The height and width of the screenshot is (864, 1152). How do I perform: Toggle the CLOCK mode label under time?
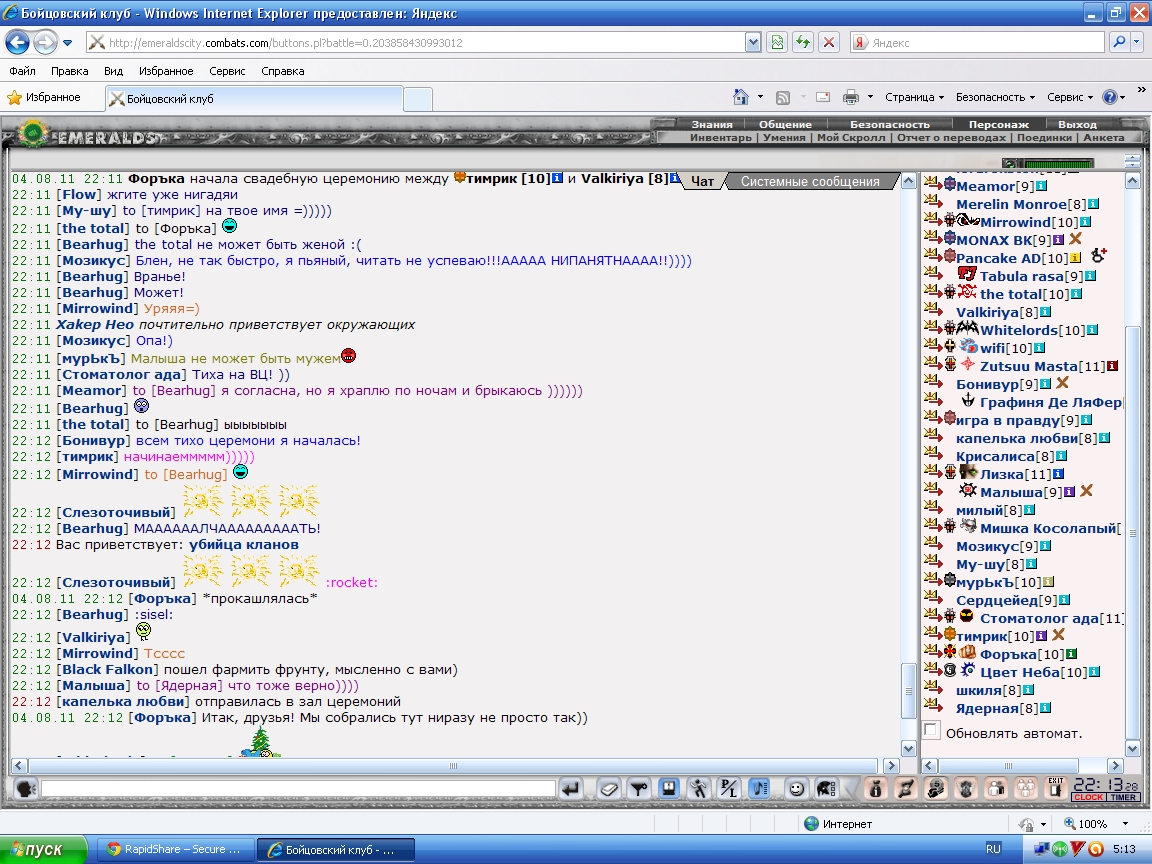click(x=1088, y=798)
